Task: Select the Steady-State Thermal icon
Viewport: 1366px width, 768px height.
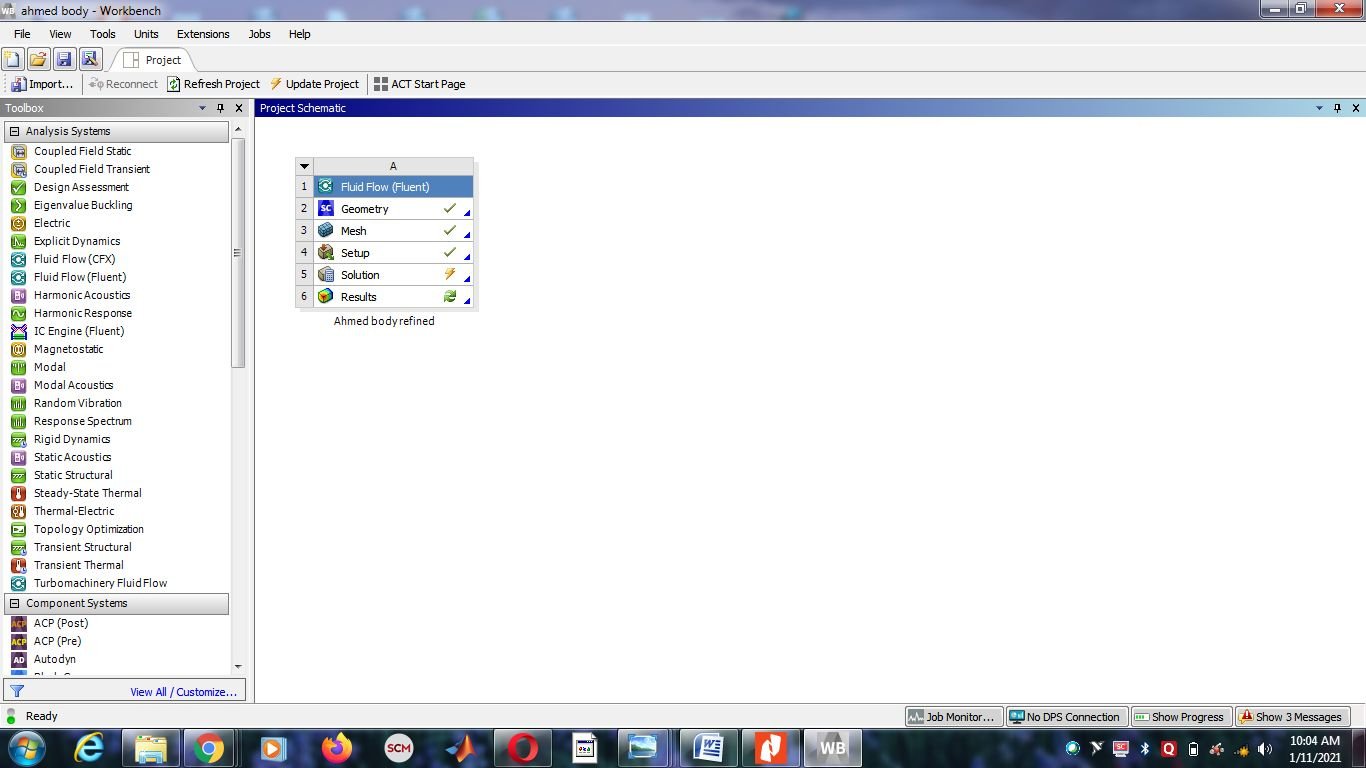Action: tap(18, 493)
